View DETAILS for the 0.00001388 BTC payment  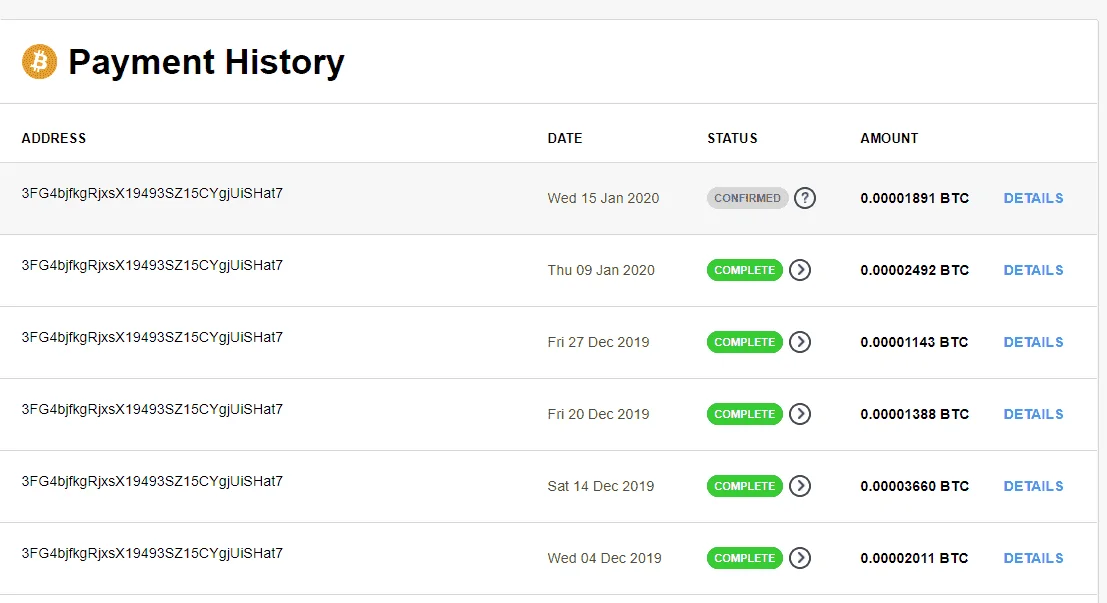tap(1034, 414)
